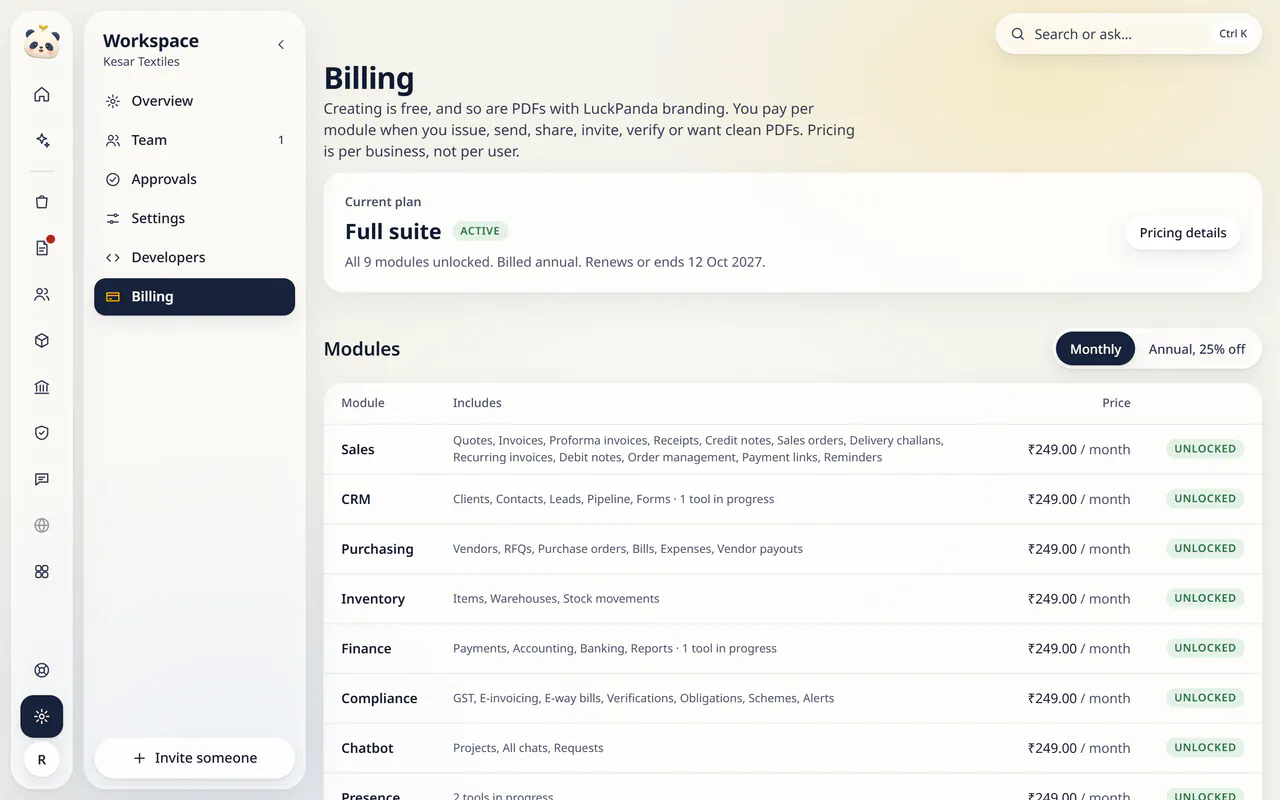Click UNLOCKED badge in Compliance row
Viewport: 1280px width, 800px height.
coord(1205,698)
